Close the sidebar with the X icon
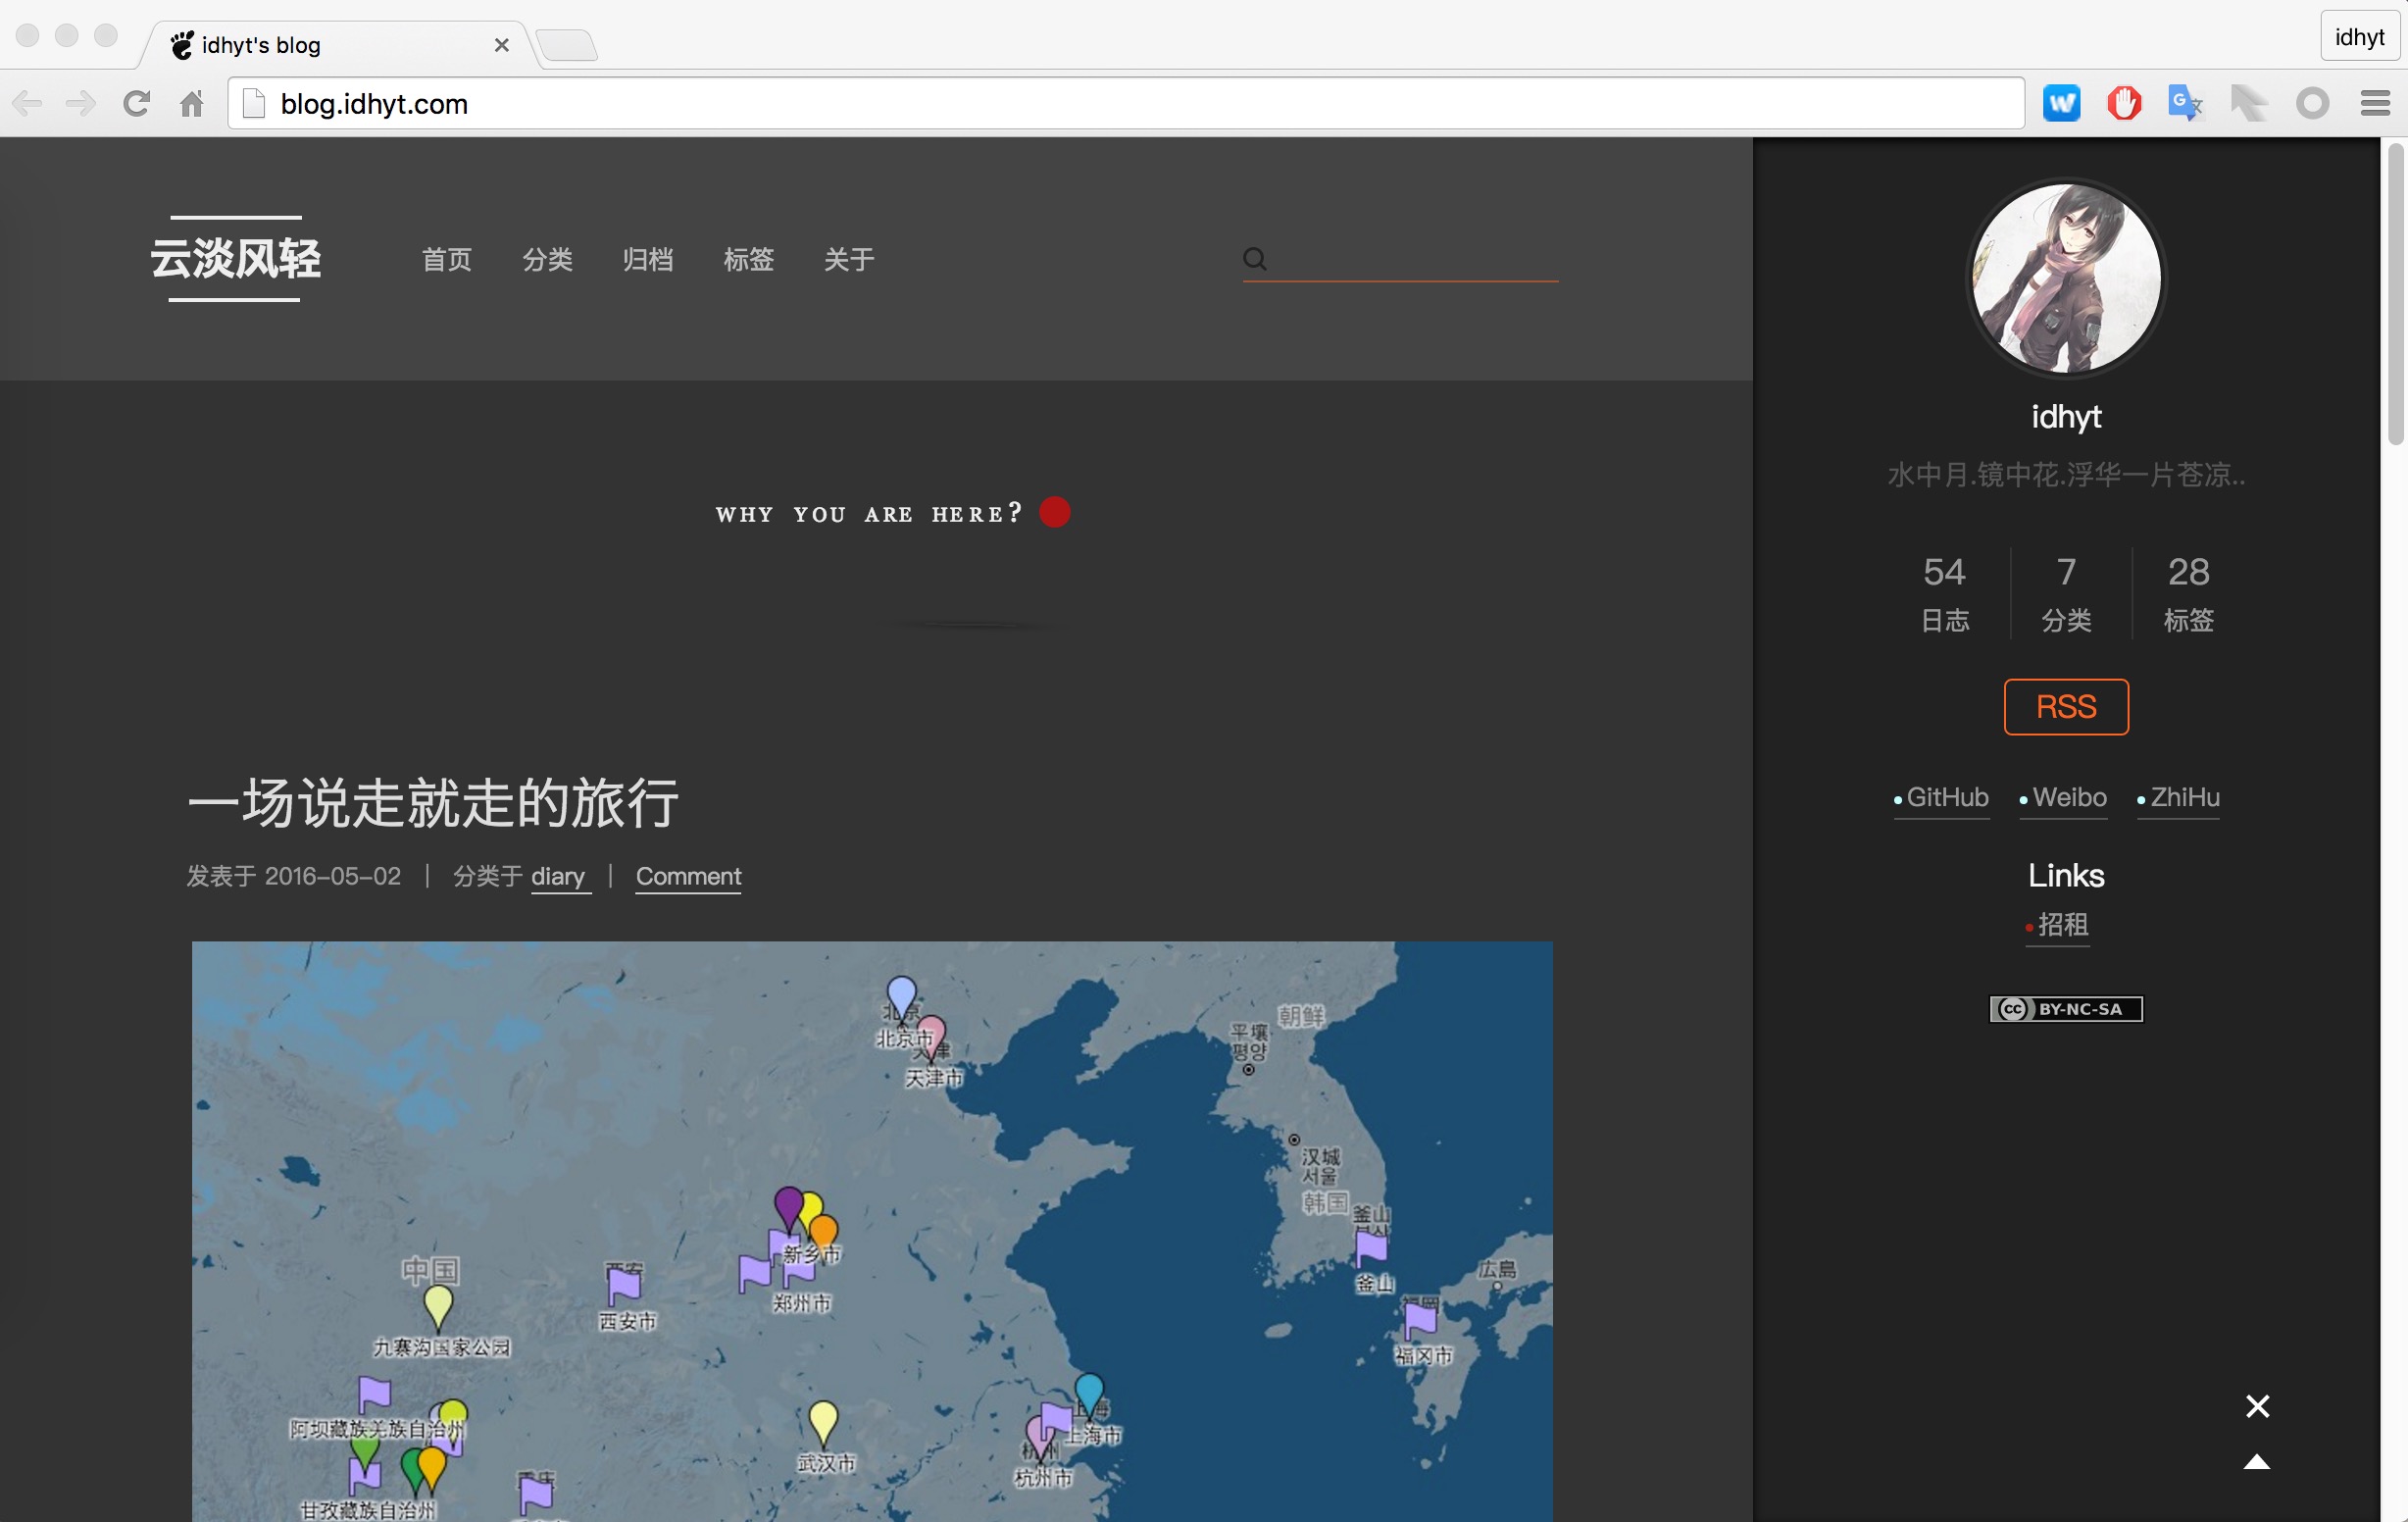 [x=2257, y=1406]
